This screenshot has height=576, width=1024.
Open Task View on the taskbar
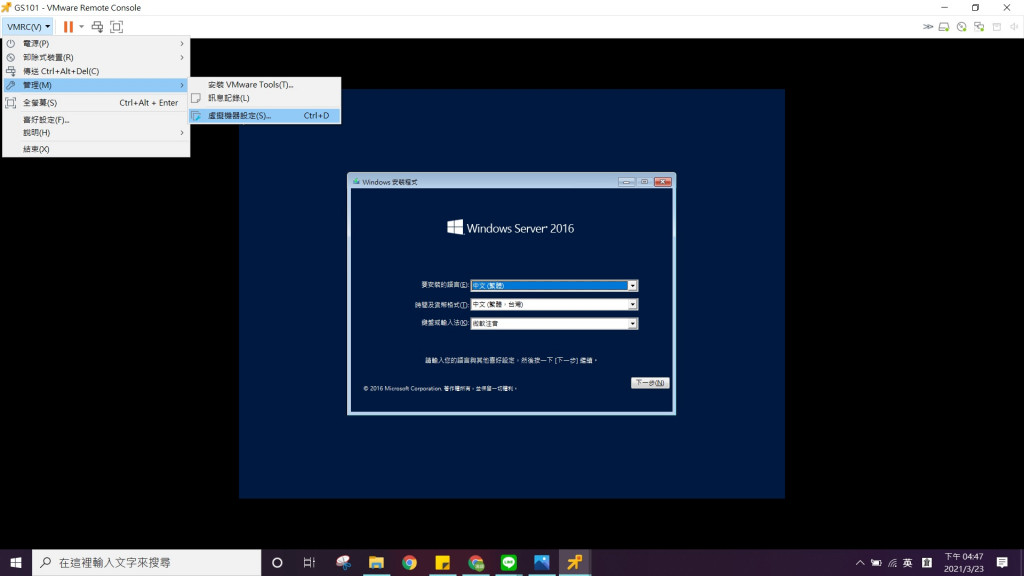coord(310,562)
